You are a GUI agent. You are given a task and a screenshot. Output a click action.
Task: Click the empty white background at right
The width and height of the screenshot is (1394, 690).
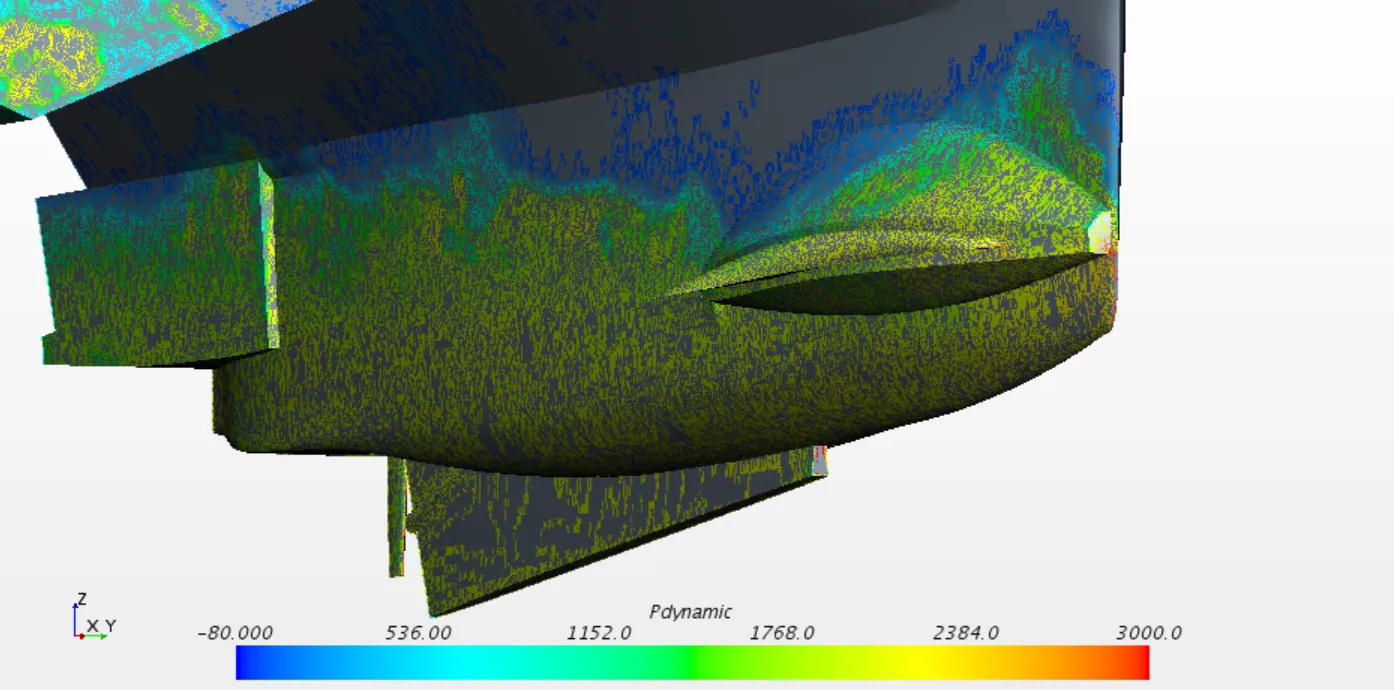click(1260, 300)
